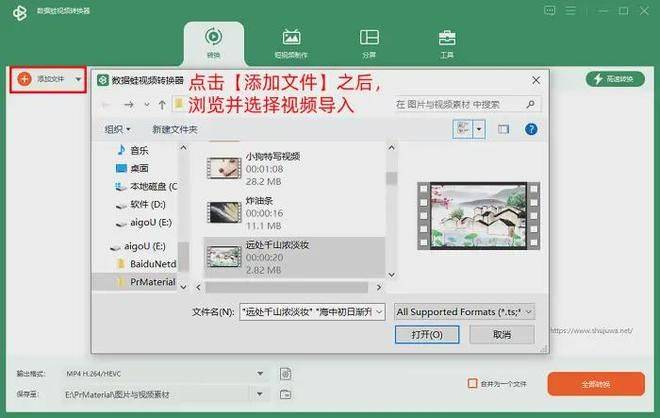The width and height of the screenshot is (660, 418).
Task: Close the file dialog with X
Action: (536, 80)
